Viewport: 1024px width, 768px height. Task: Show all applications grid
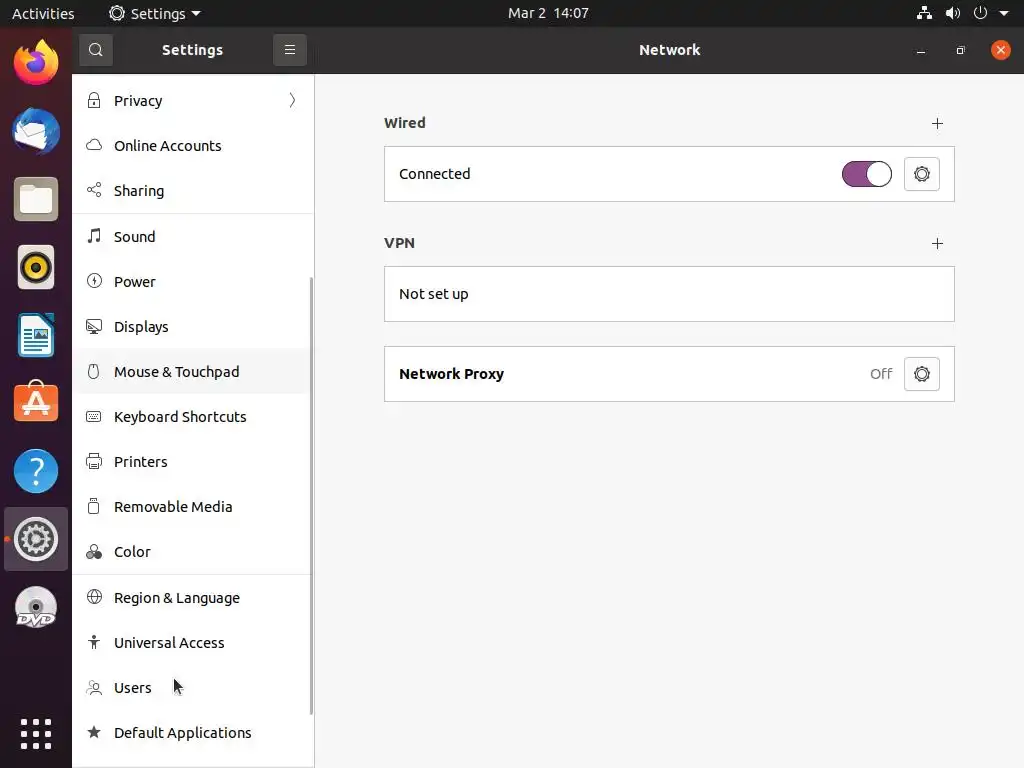tap(36, 733)
